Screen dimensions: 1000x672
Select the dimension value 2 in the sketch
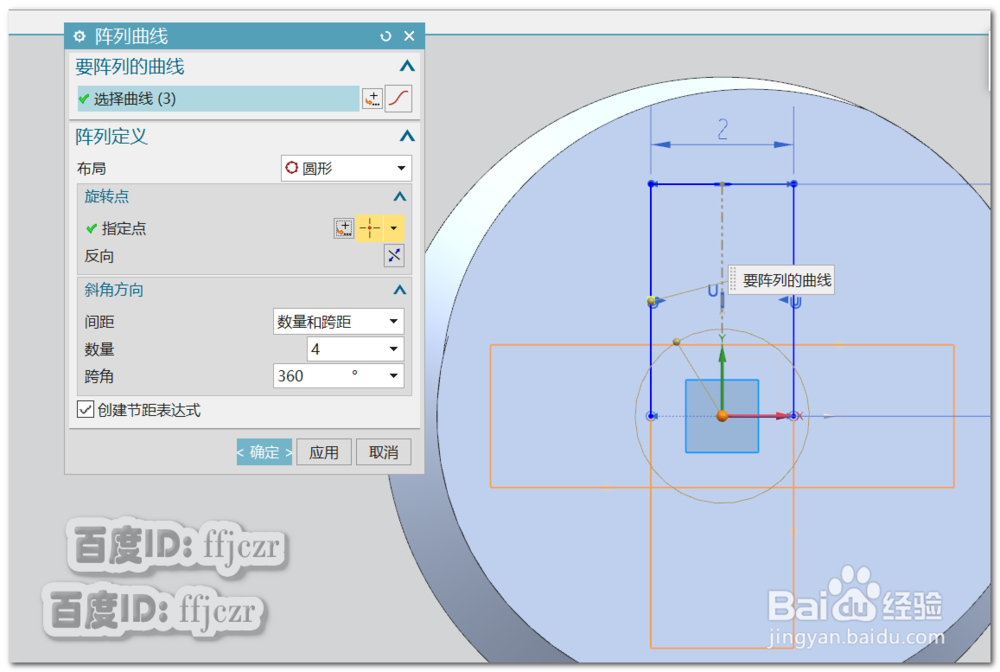point(723,129)
